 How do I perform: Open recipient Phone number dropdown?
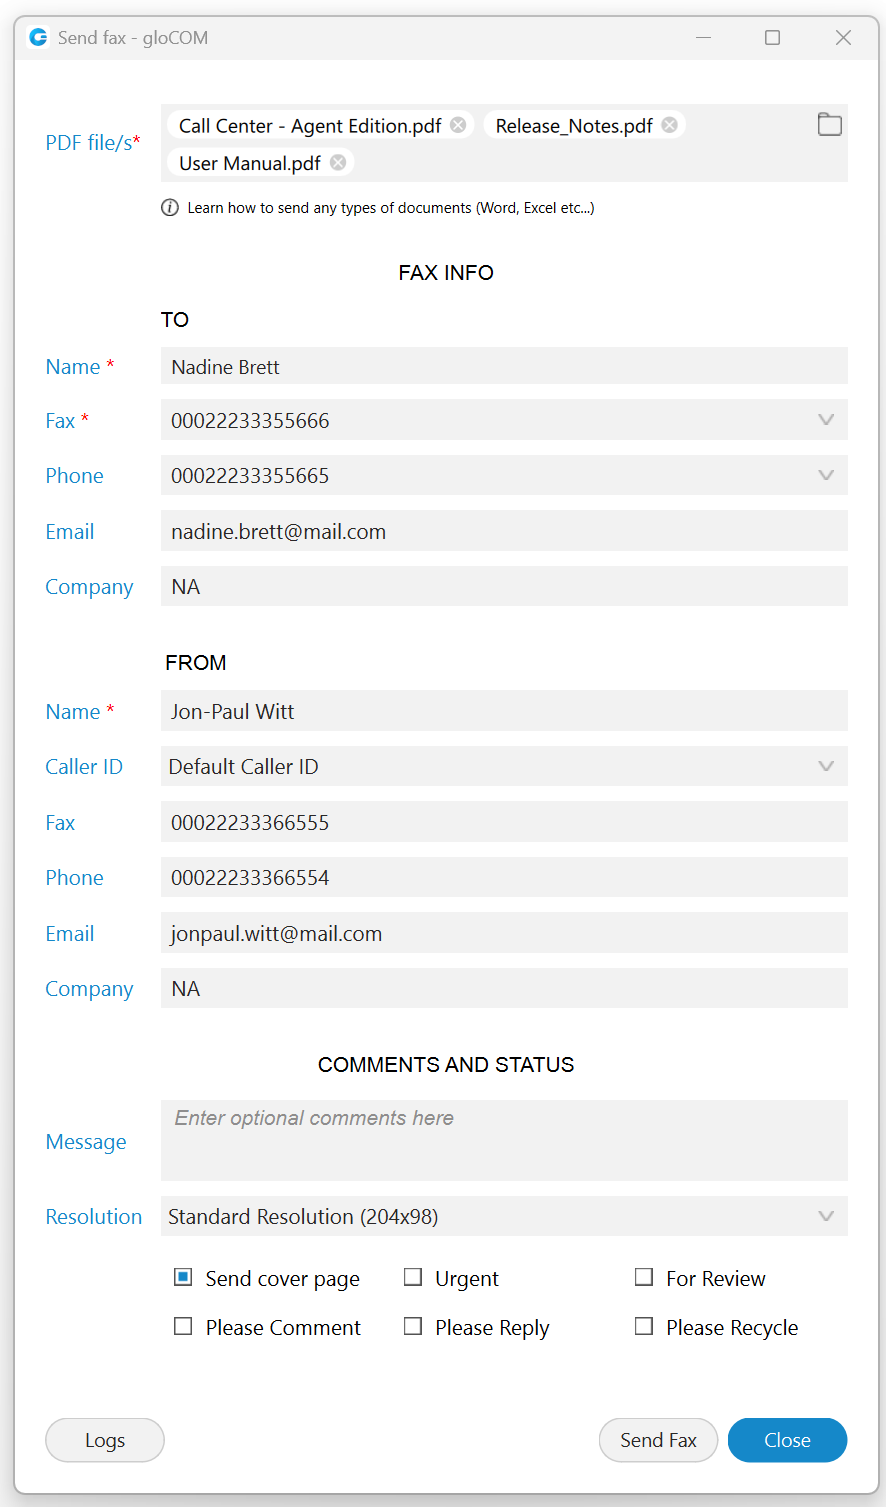click(826, 475)
